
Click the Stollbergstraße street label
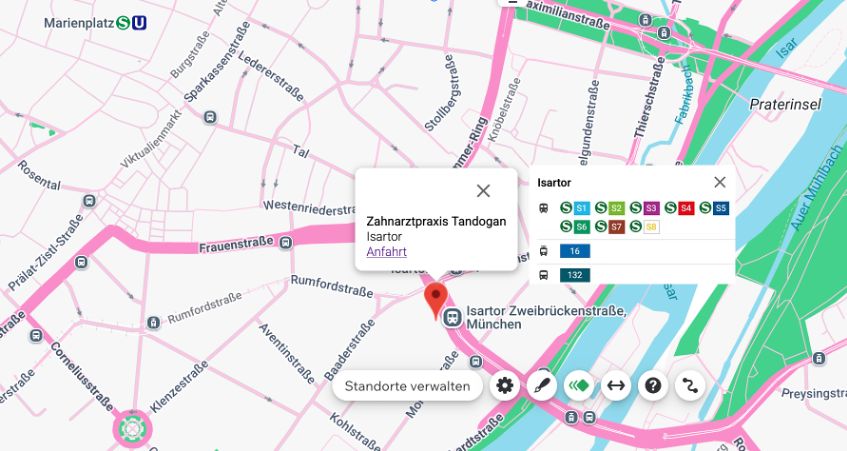coord(443,93)
